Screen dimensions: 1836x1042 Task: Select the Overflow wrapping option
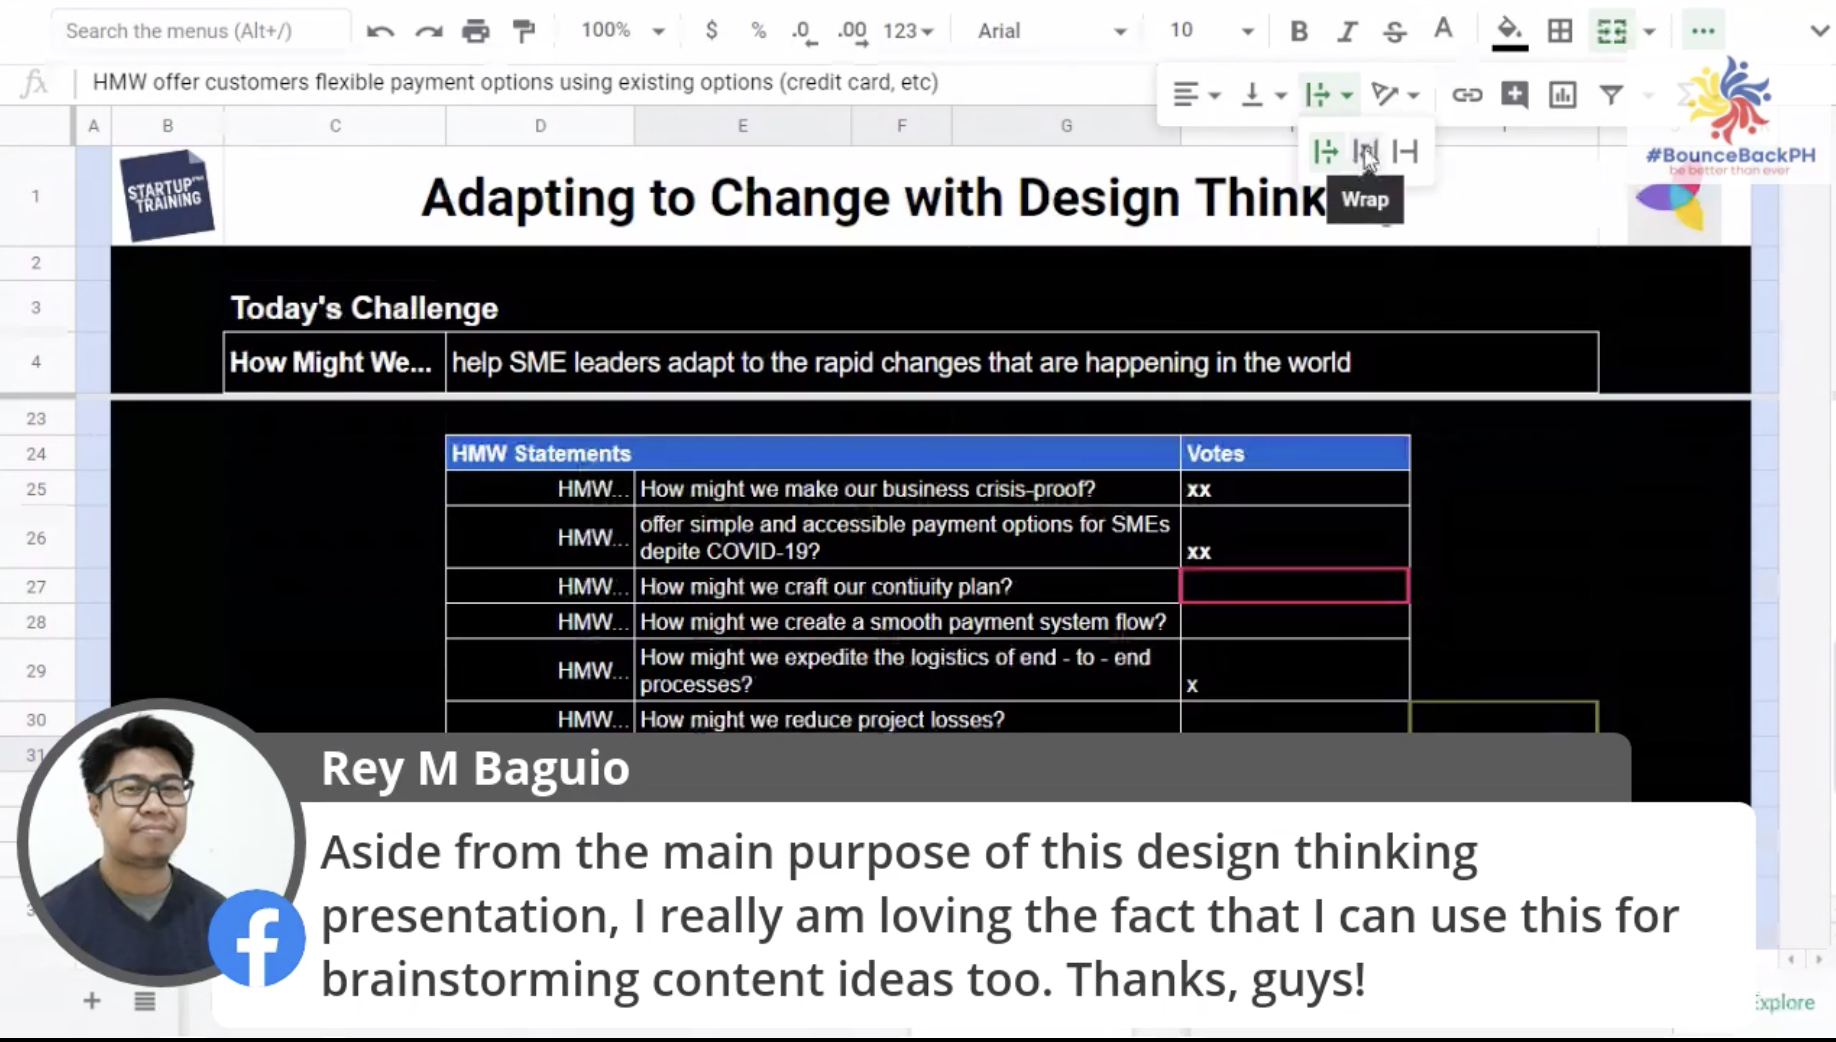[x=1325, y=152]
